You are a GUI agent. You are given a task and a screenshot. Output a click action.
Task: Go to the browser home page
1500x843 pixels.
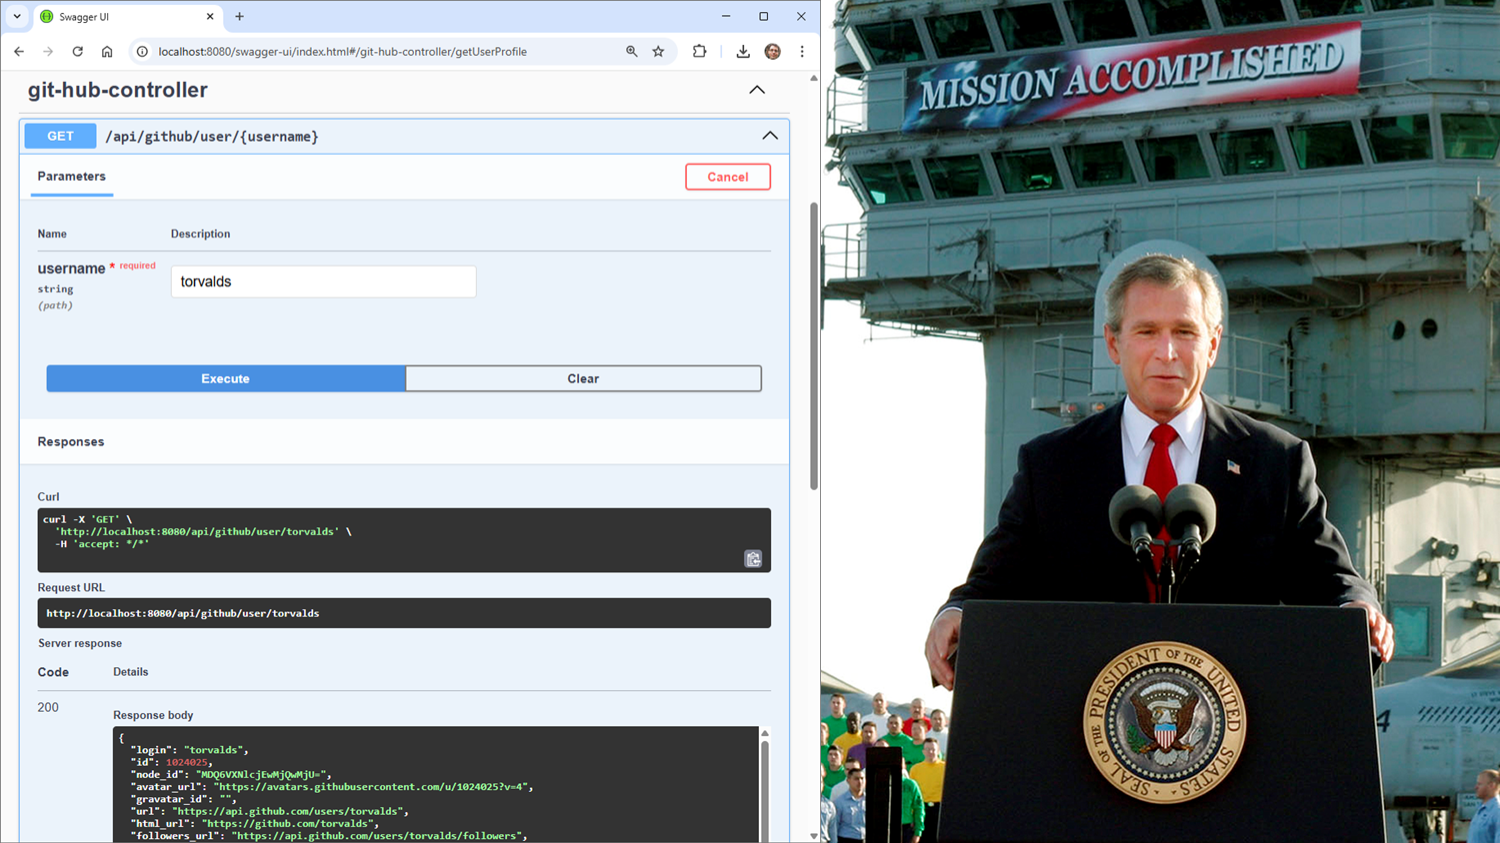click(107, 52)
